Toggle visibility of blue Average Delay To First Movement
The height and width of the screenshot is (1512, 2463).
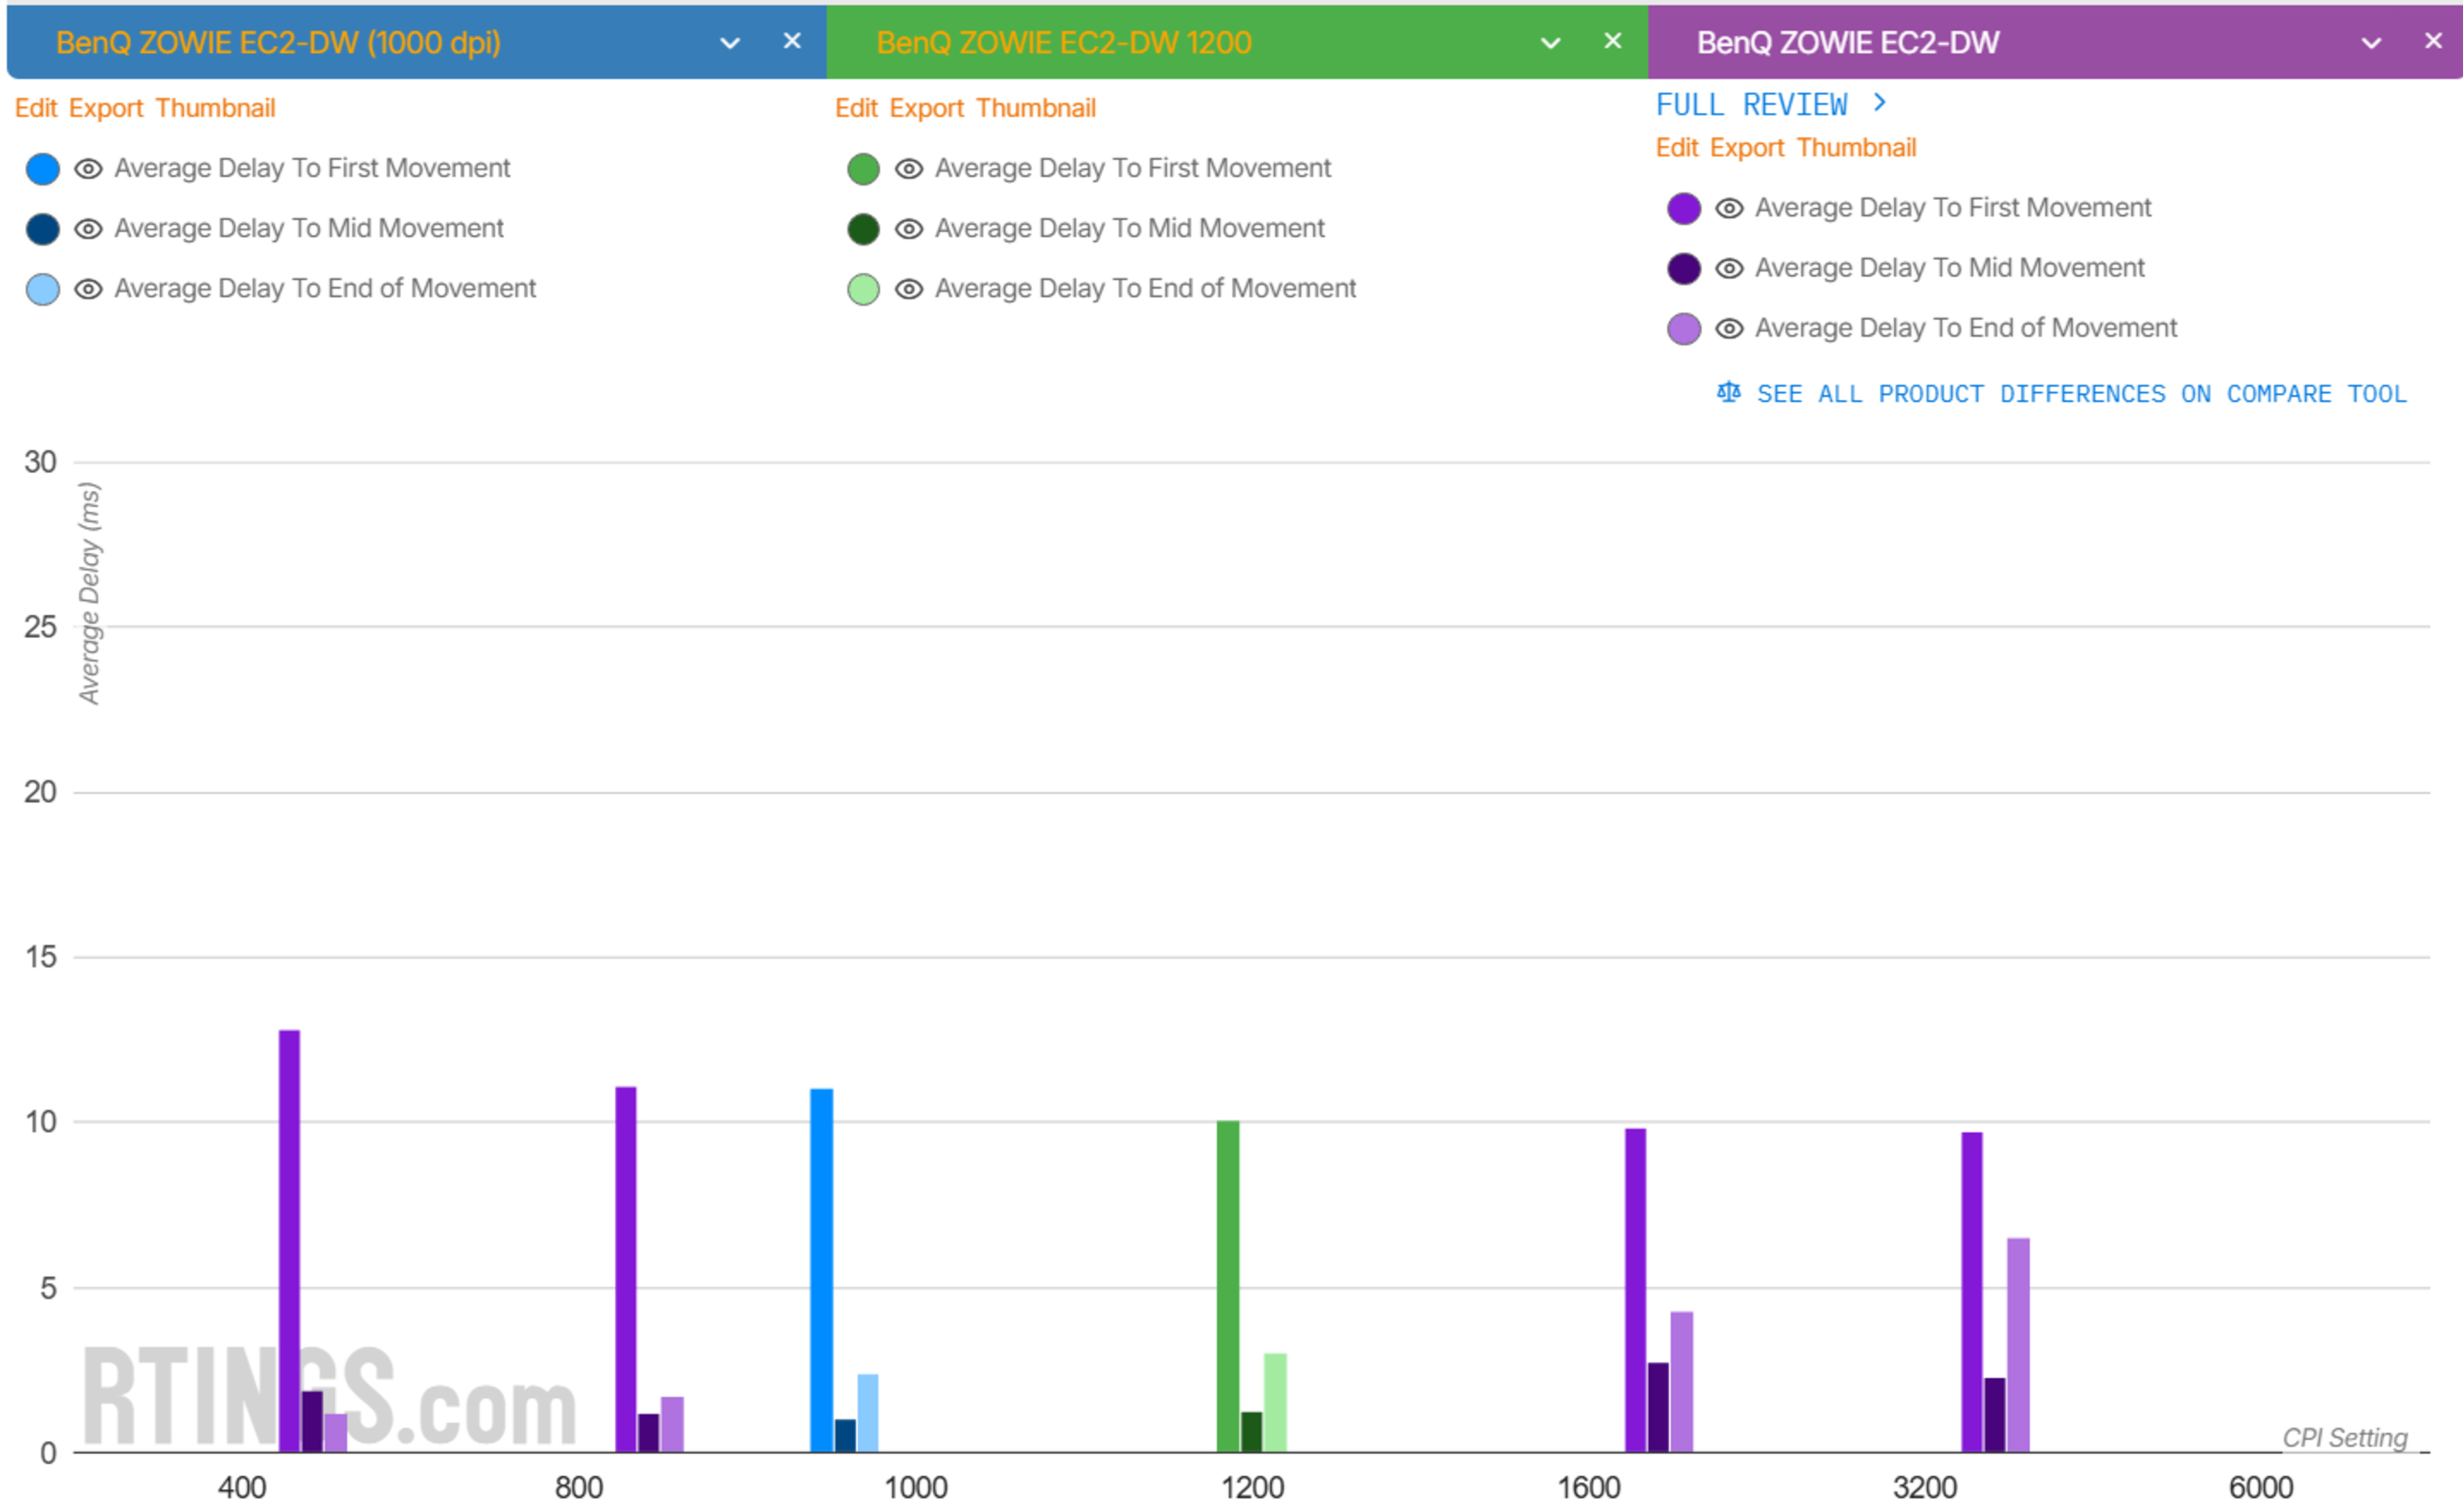88,169
